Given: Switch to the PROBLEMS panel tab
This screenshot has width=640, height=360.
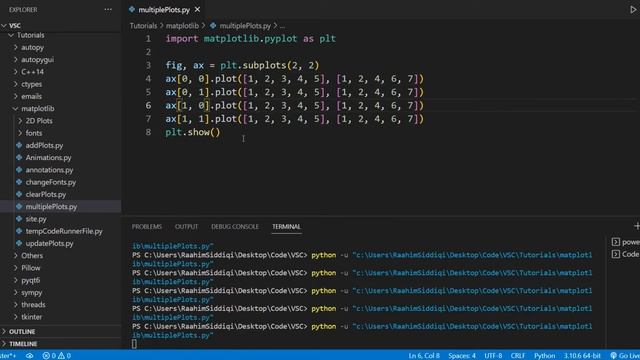Looking at the screenshot, I should [x=147, y=227].
